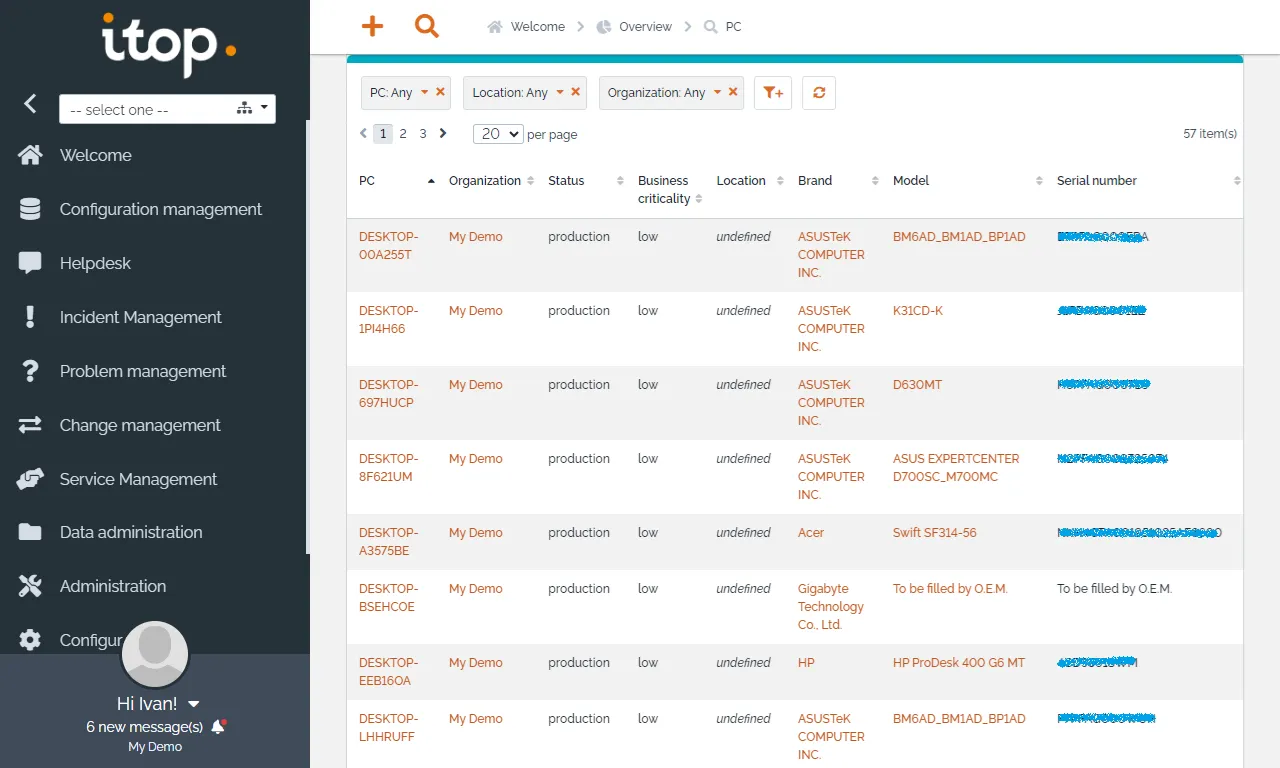Open the Incident Management menu

[141, 317]
